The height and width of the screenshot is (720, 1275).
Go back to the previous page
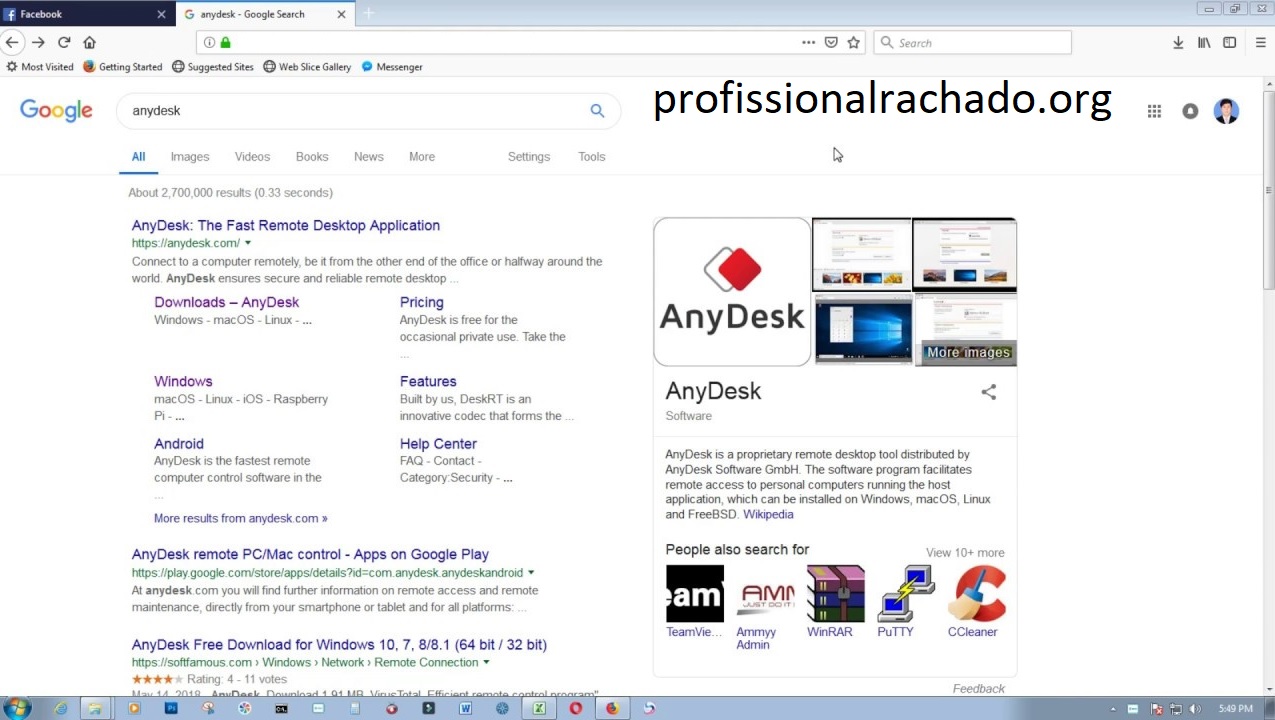12,42
